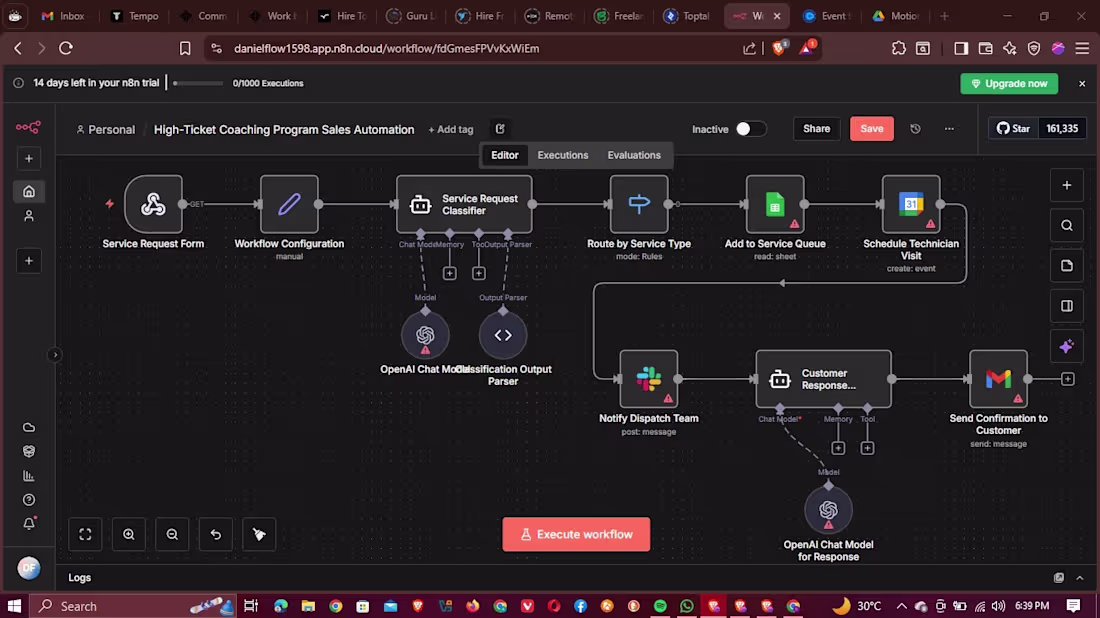Image resolution: width=1100 pixels, height=618 pixels.
Task: Click the zoom in canvas icon
Action: [x=129, y=535]
